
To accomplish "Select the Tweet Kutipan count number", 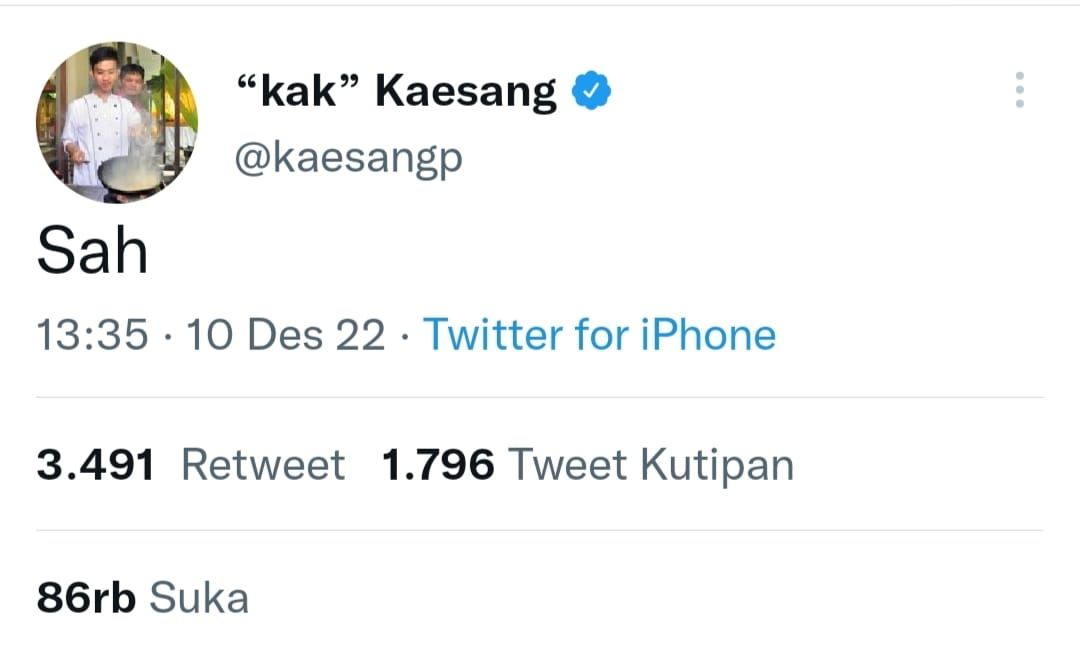I will [438, 463].
